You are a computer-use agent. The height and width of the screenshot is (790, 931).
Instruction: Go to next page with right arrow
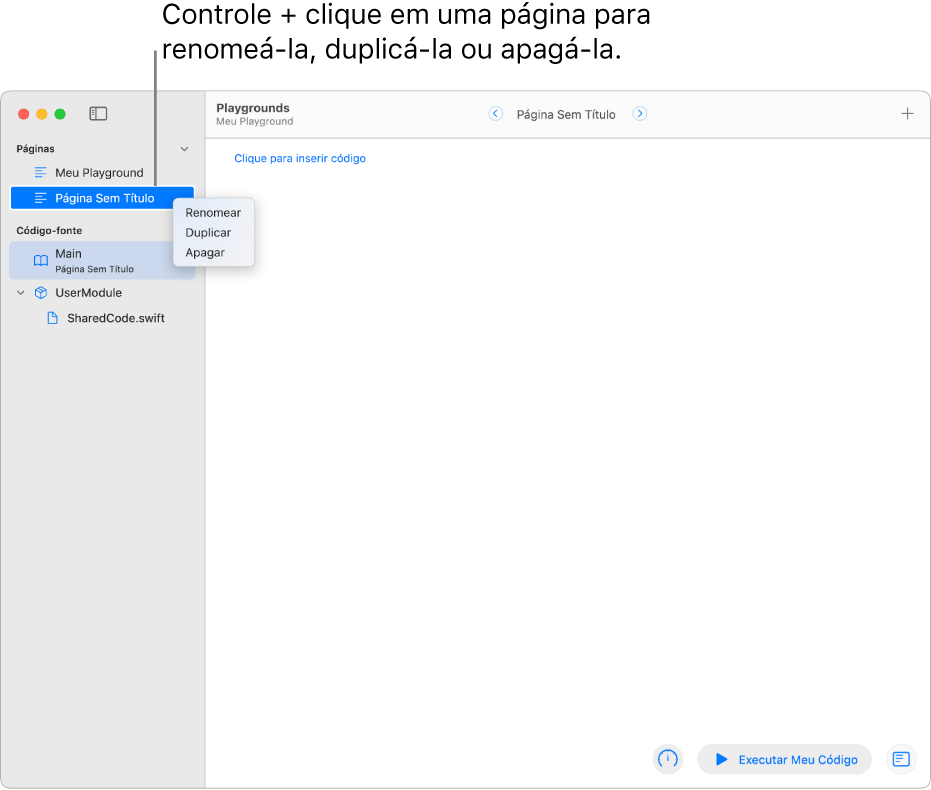[x=639, y=113]
